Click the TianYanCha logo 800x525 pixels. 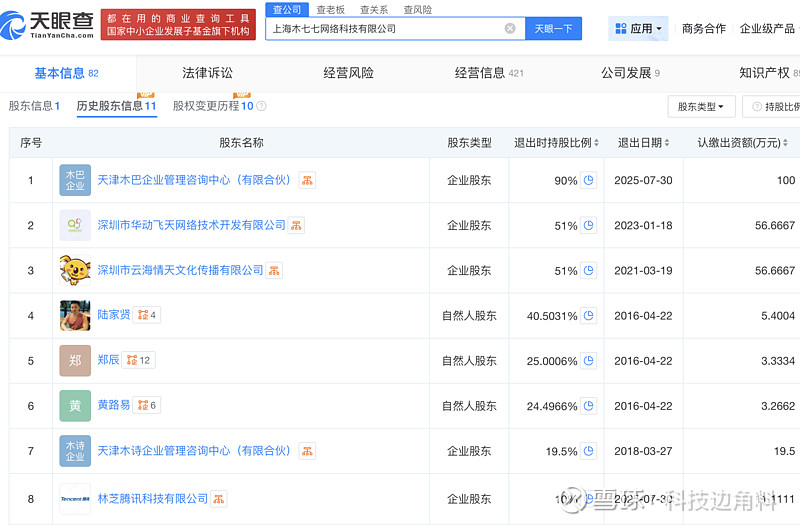pos(47,25)
